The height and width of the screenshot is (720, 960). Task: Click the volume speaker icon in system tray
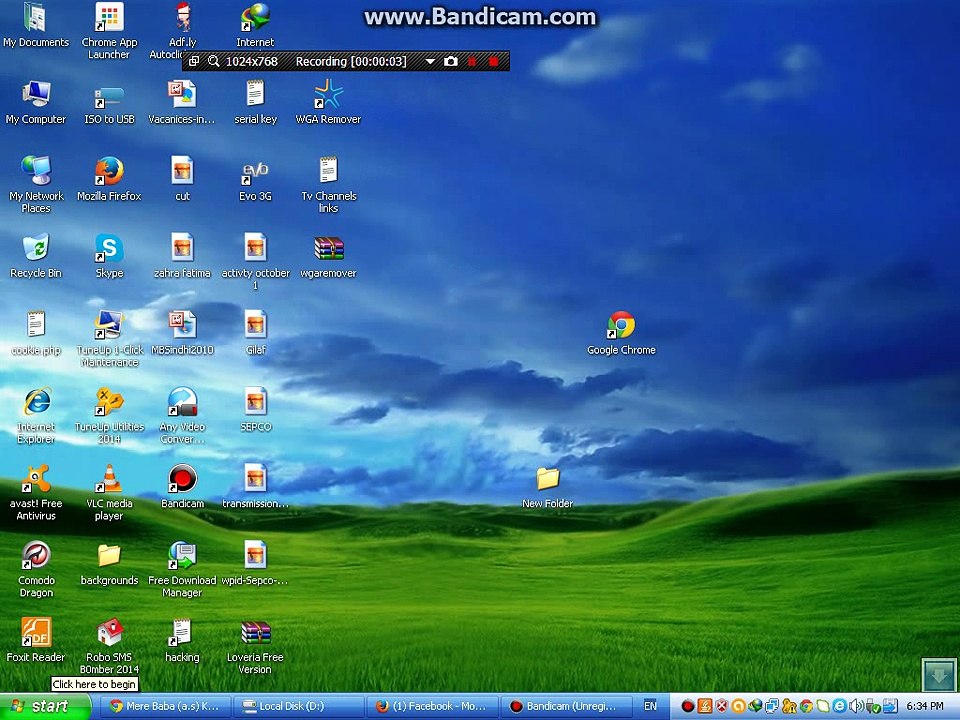click(856, 706)
